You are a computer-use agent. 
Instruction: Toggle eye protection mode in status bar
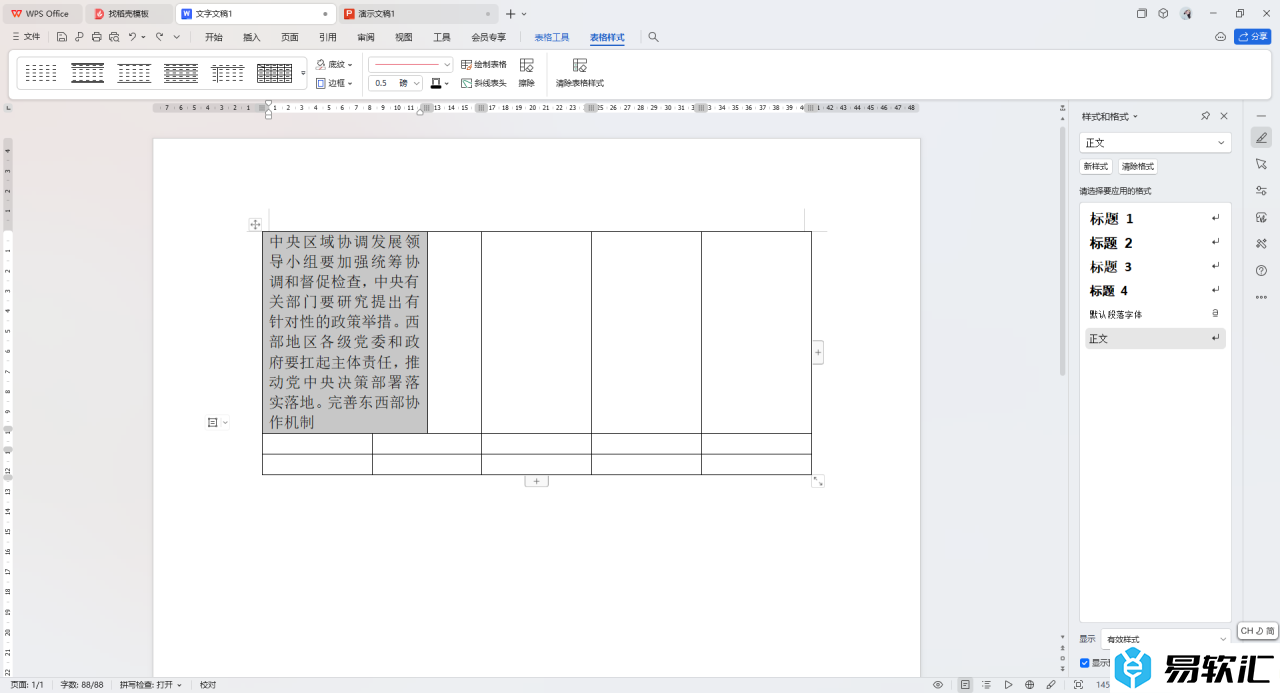938,685
